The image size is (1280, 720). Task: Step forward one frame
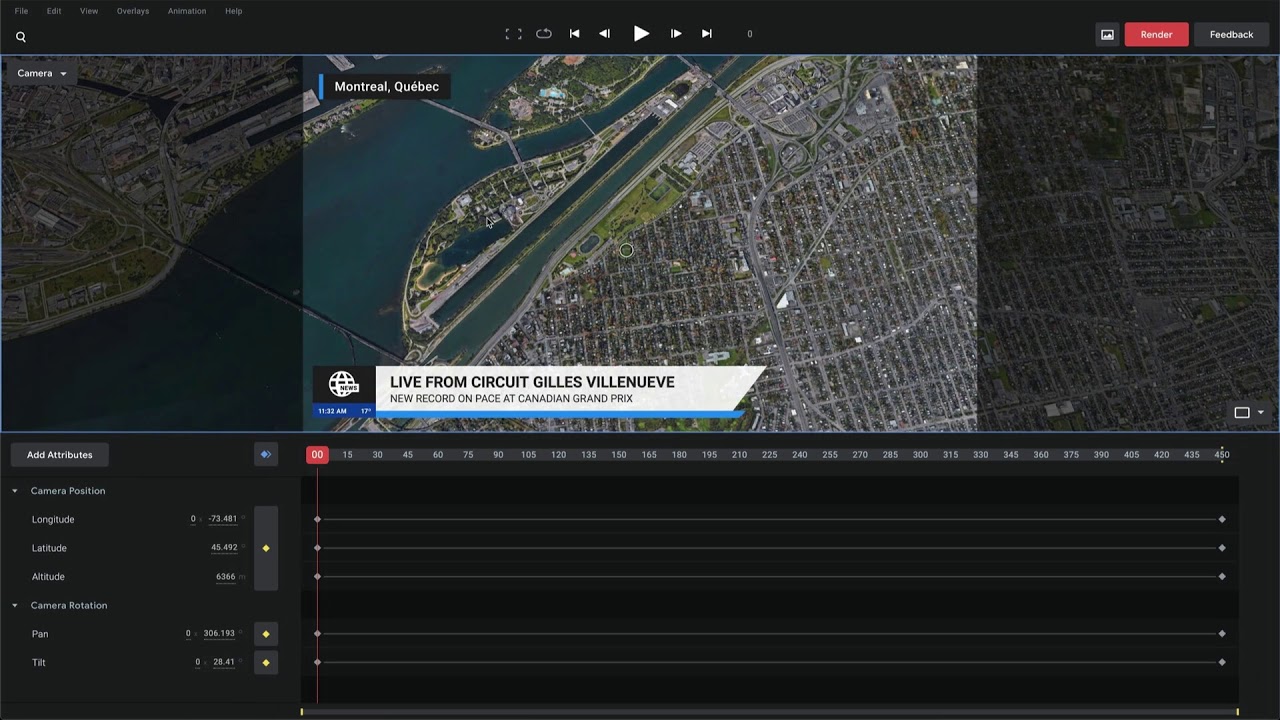tap(676, 33)
